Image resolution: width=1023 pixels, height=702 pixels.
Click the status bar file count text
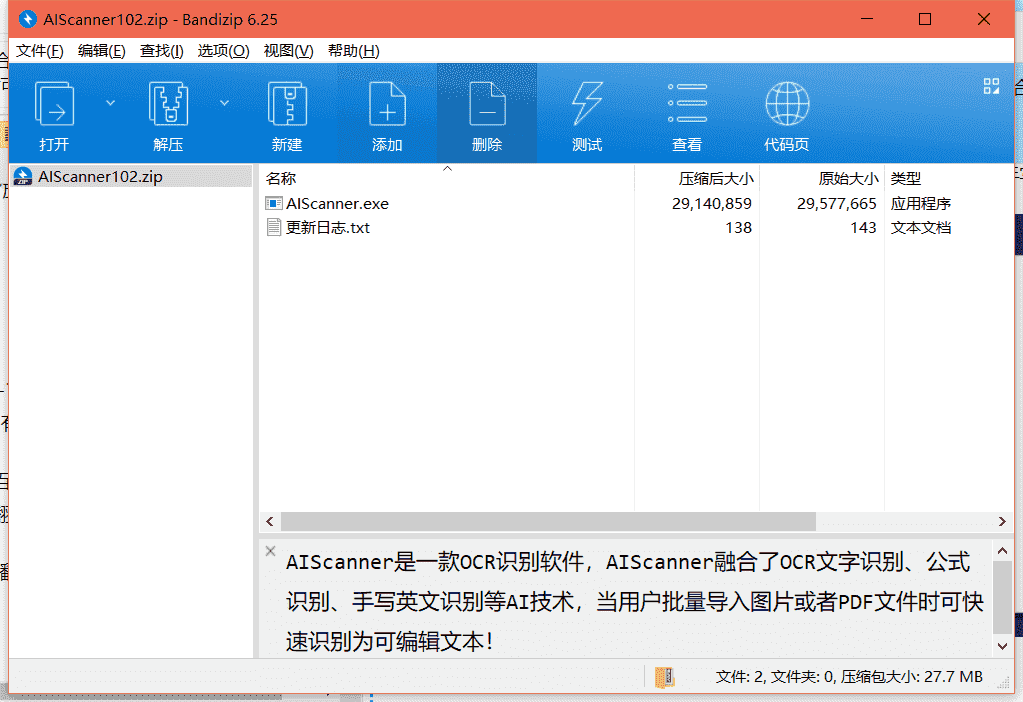point(849,677)
